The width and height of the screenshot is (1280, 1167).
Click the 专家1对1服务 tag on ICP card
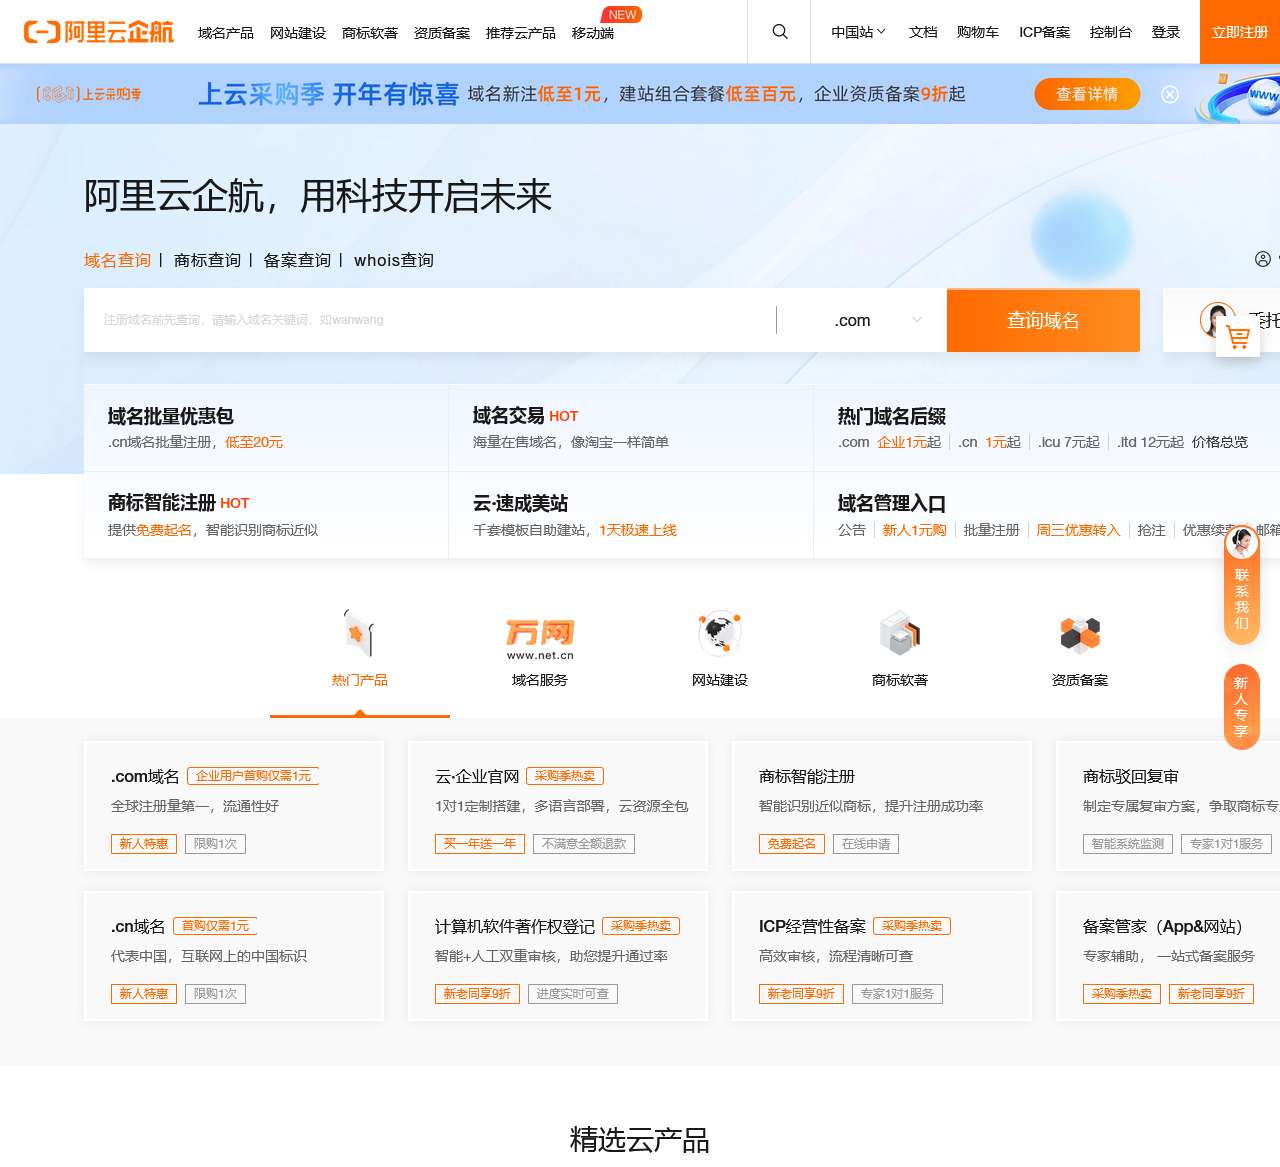coord(897,994)
